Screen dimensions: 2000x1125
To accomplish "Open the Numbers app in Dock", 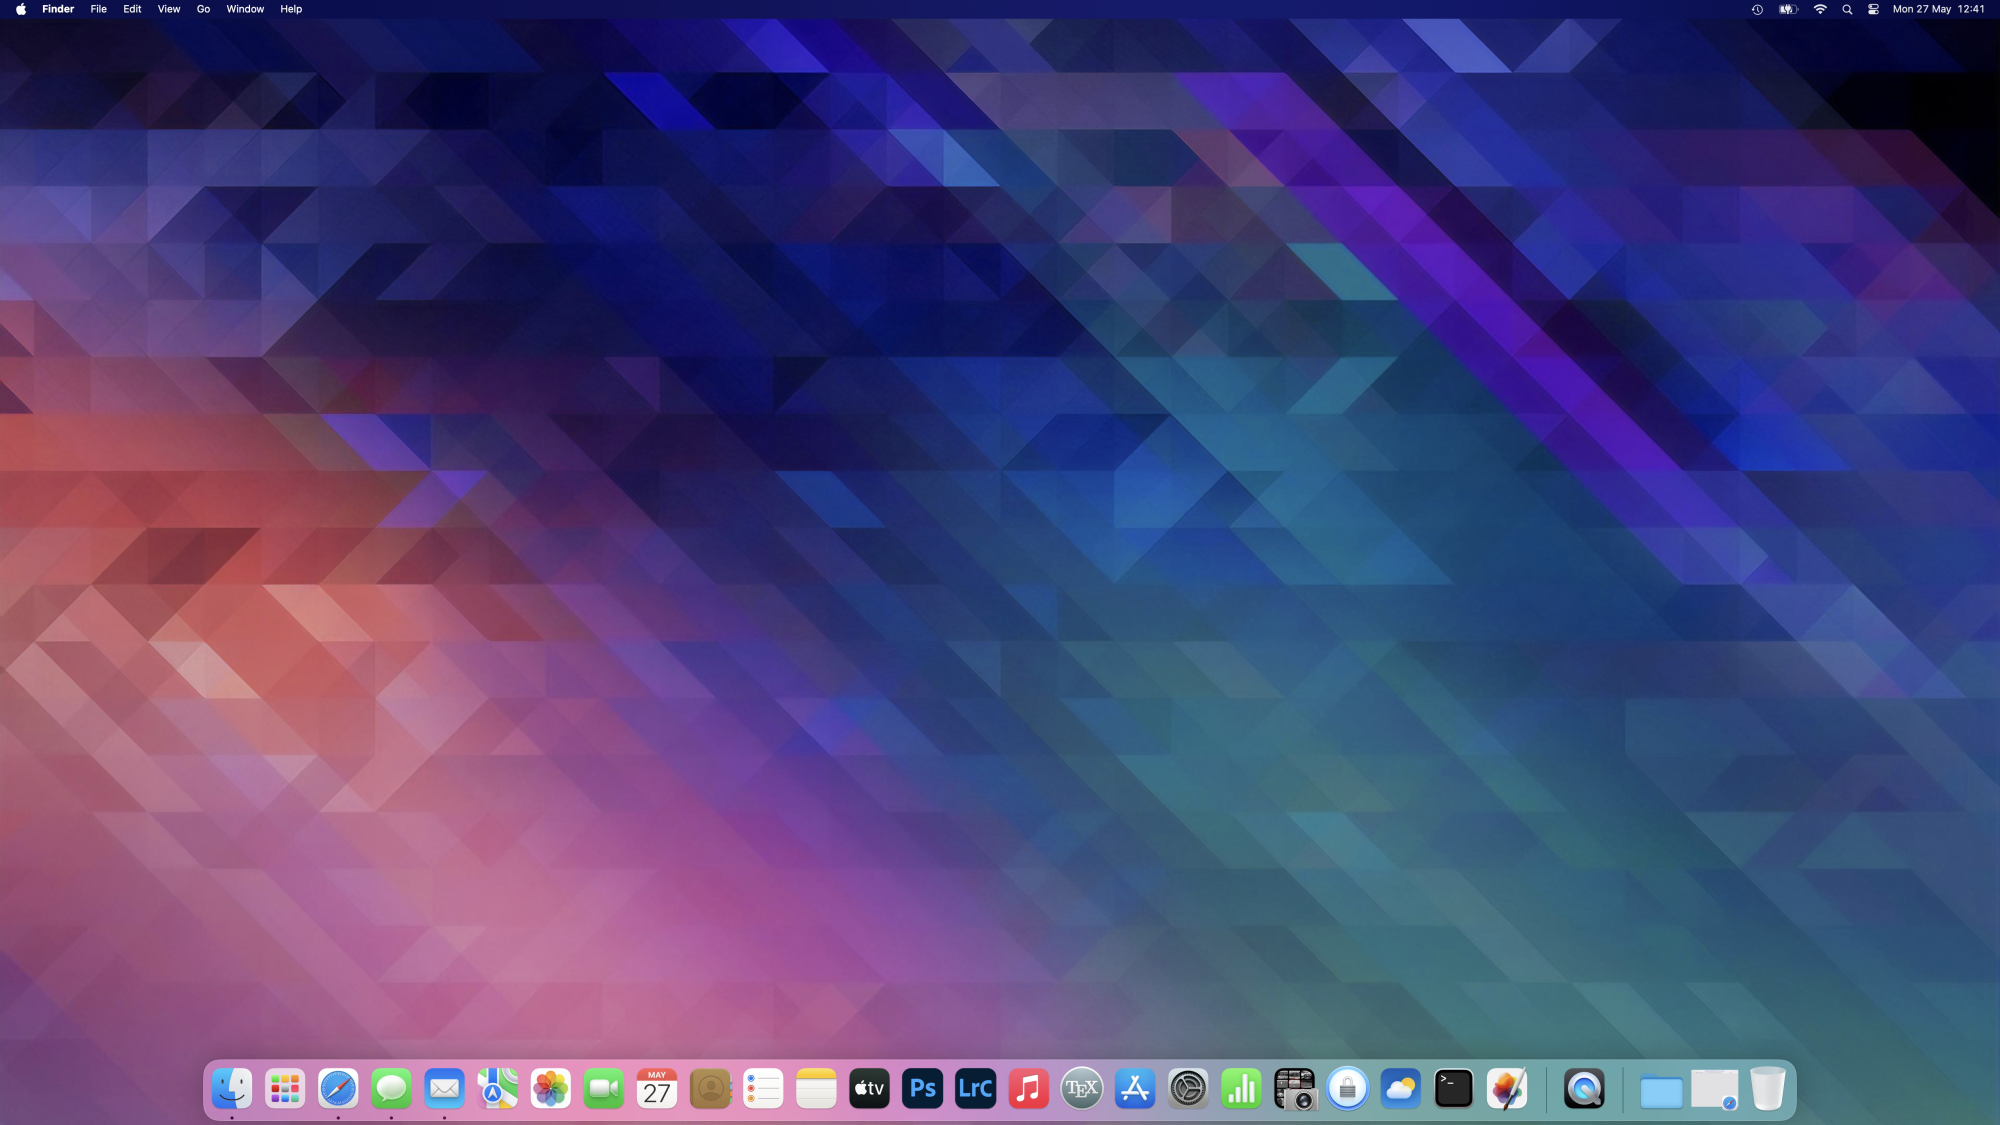I will (1241, 1089).
